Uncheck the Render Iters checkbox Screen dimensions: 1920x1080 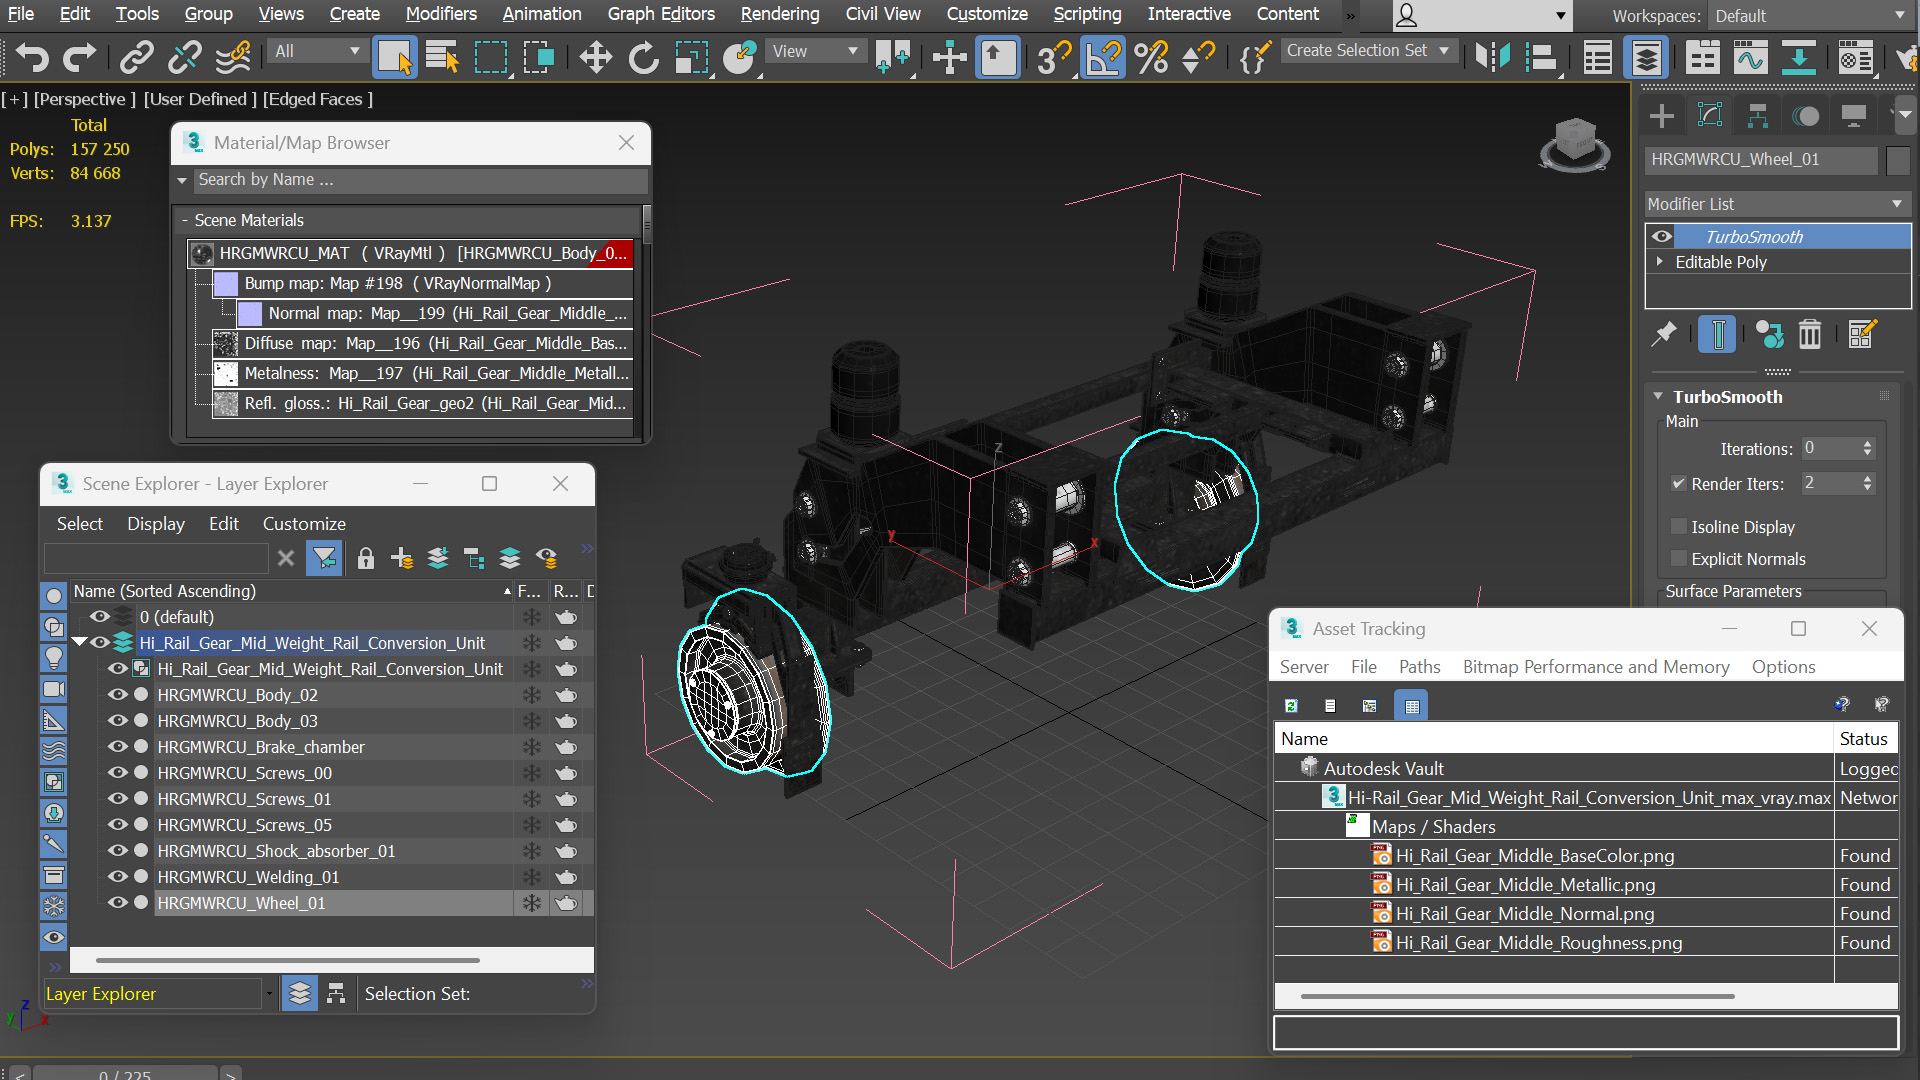[1679, 484]
